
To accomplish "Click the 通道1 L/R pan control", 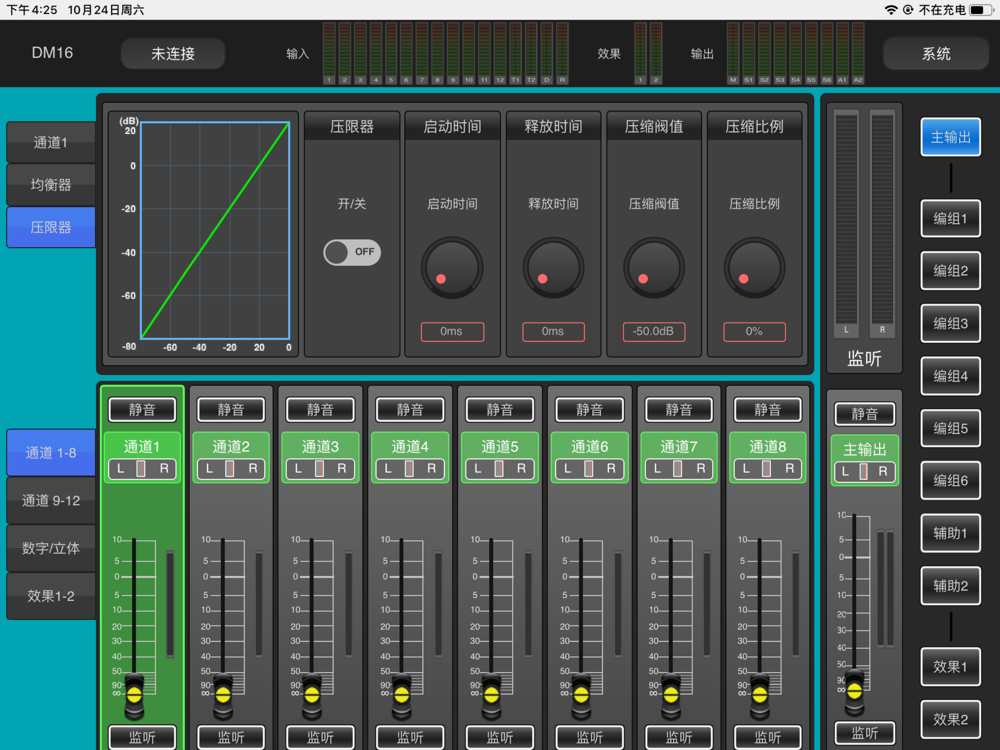I will pos(142,469).
